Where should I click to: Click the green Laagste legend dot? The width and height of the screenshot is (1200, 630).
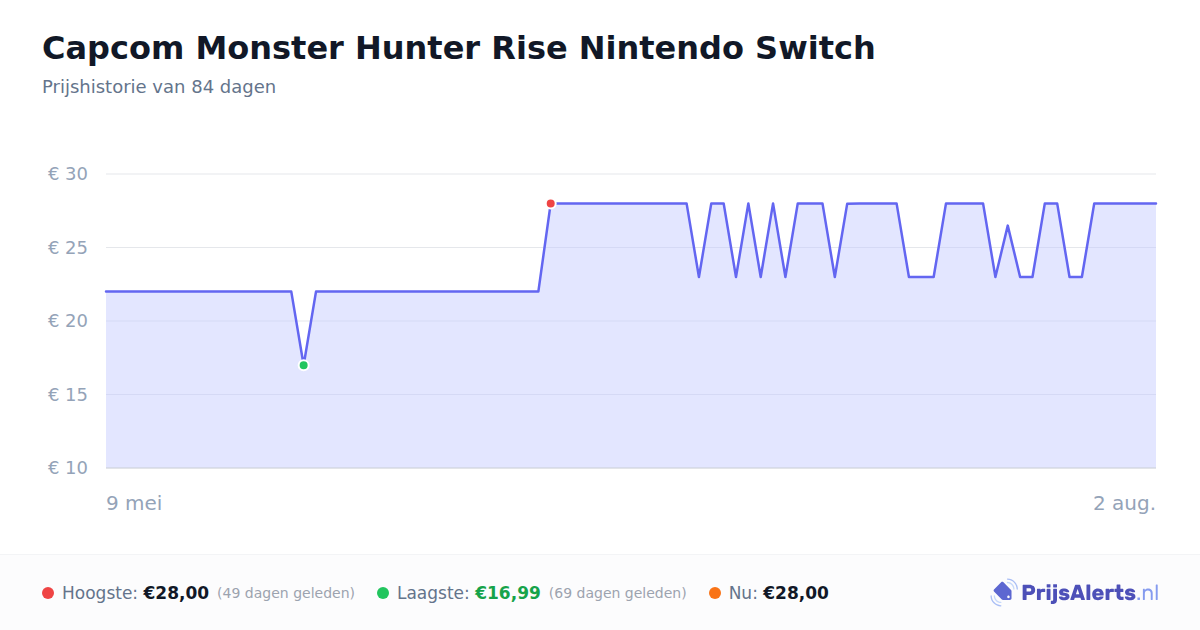pyautogui.click(x=383, y=593)
